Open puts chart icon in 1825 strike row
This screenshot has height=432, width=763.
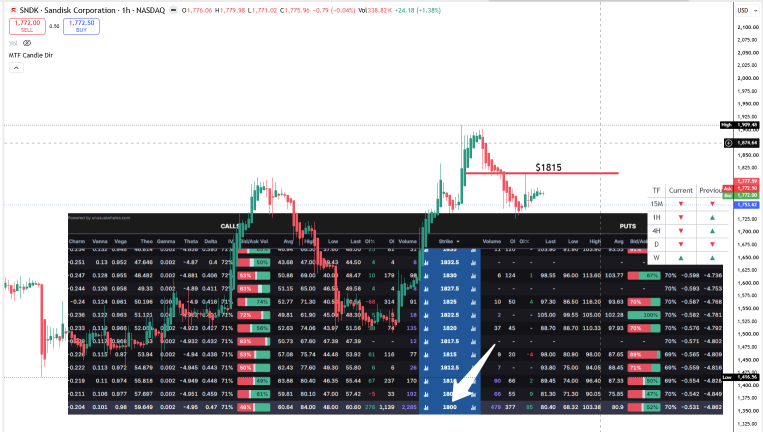[473, 302]
